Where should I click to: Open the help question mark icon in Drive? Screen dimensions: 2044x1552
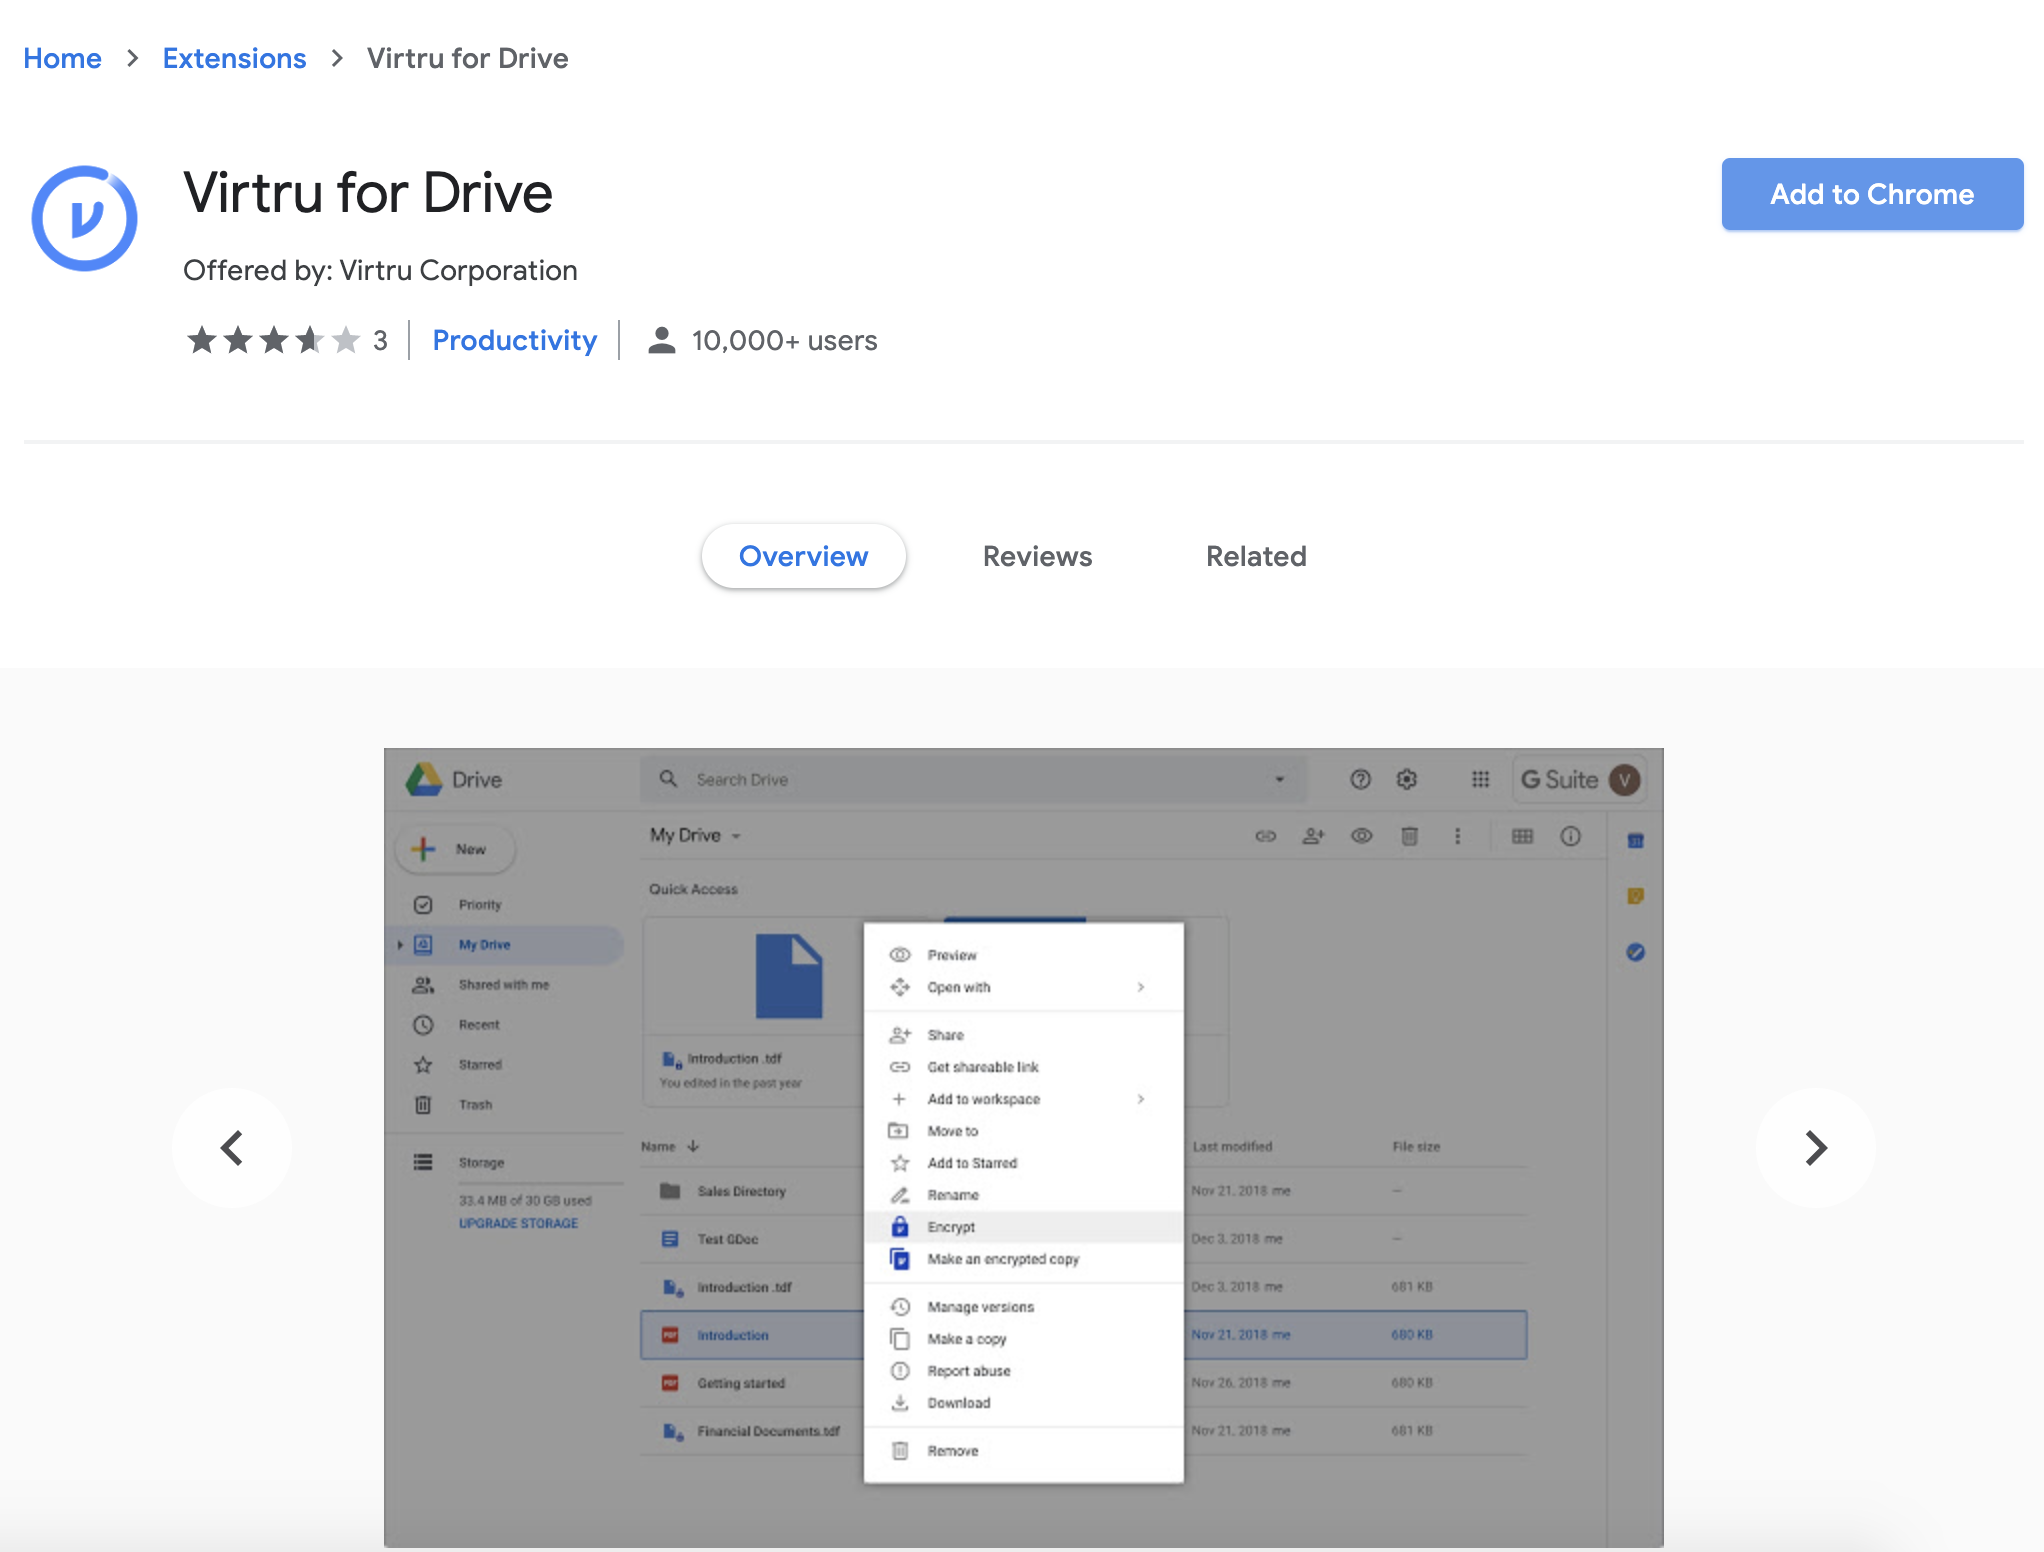coord(1360,779)
